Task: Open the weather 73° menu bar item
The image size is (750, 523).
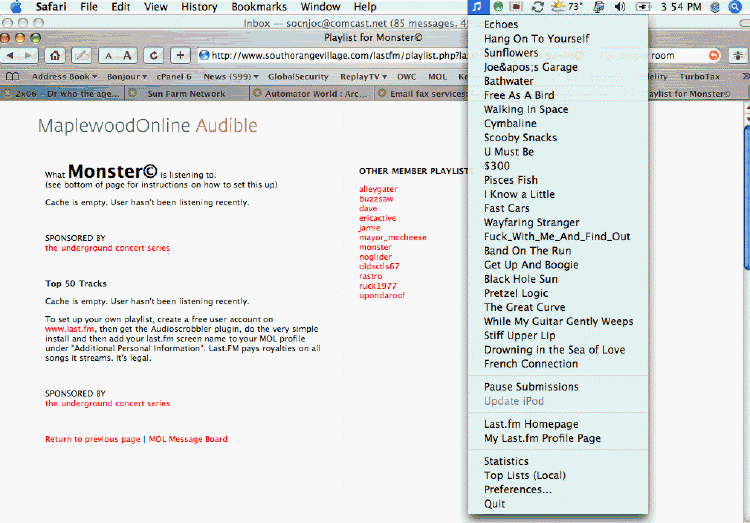Action: [567, 7]
